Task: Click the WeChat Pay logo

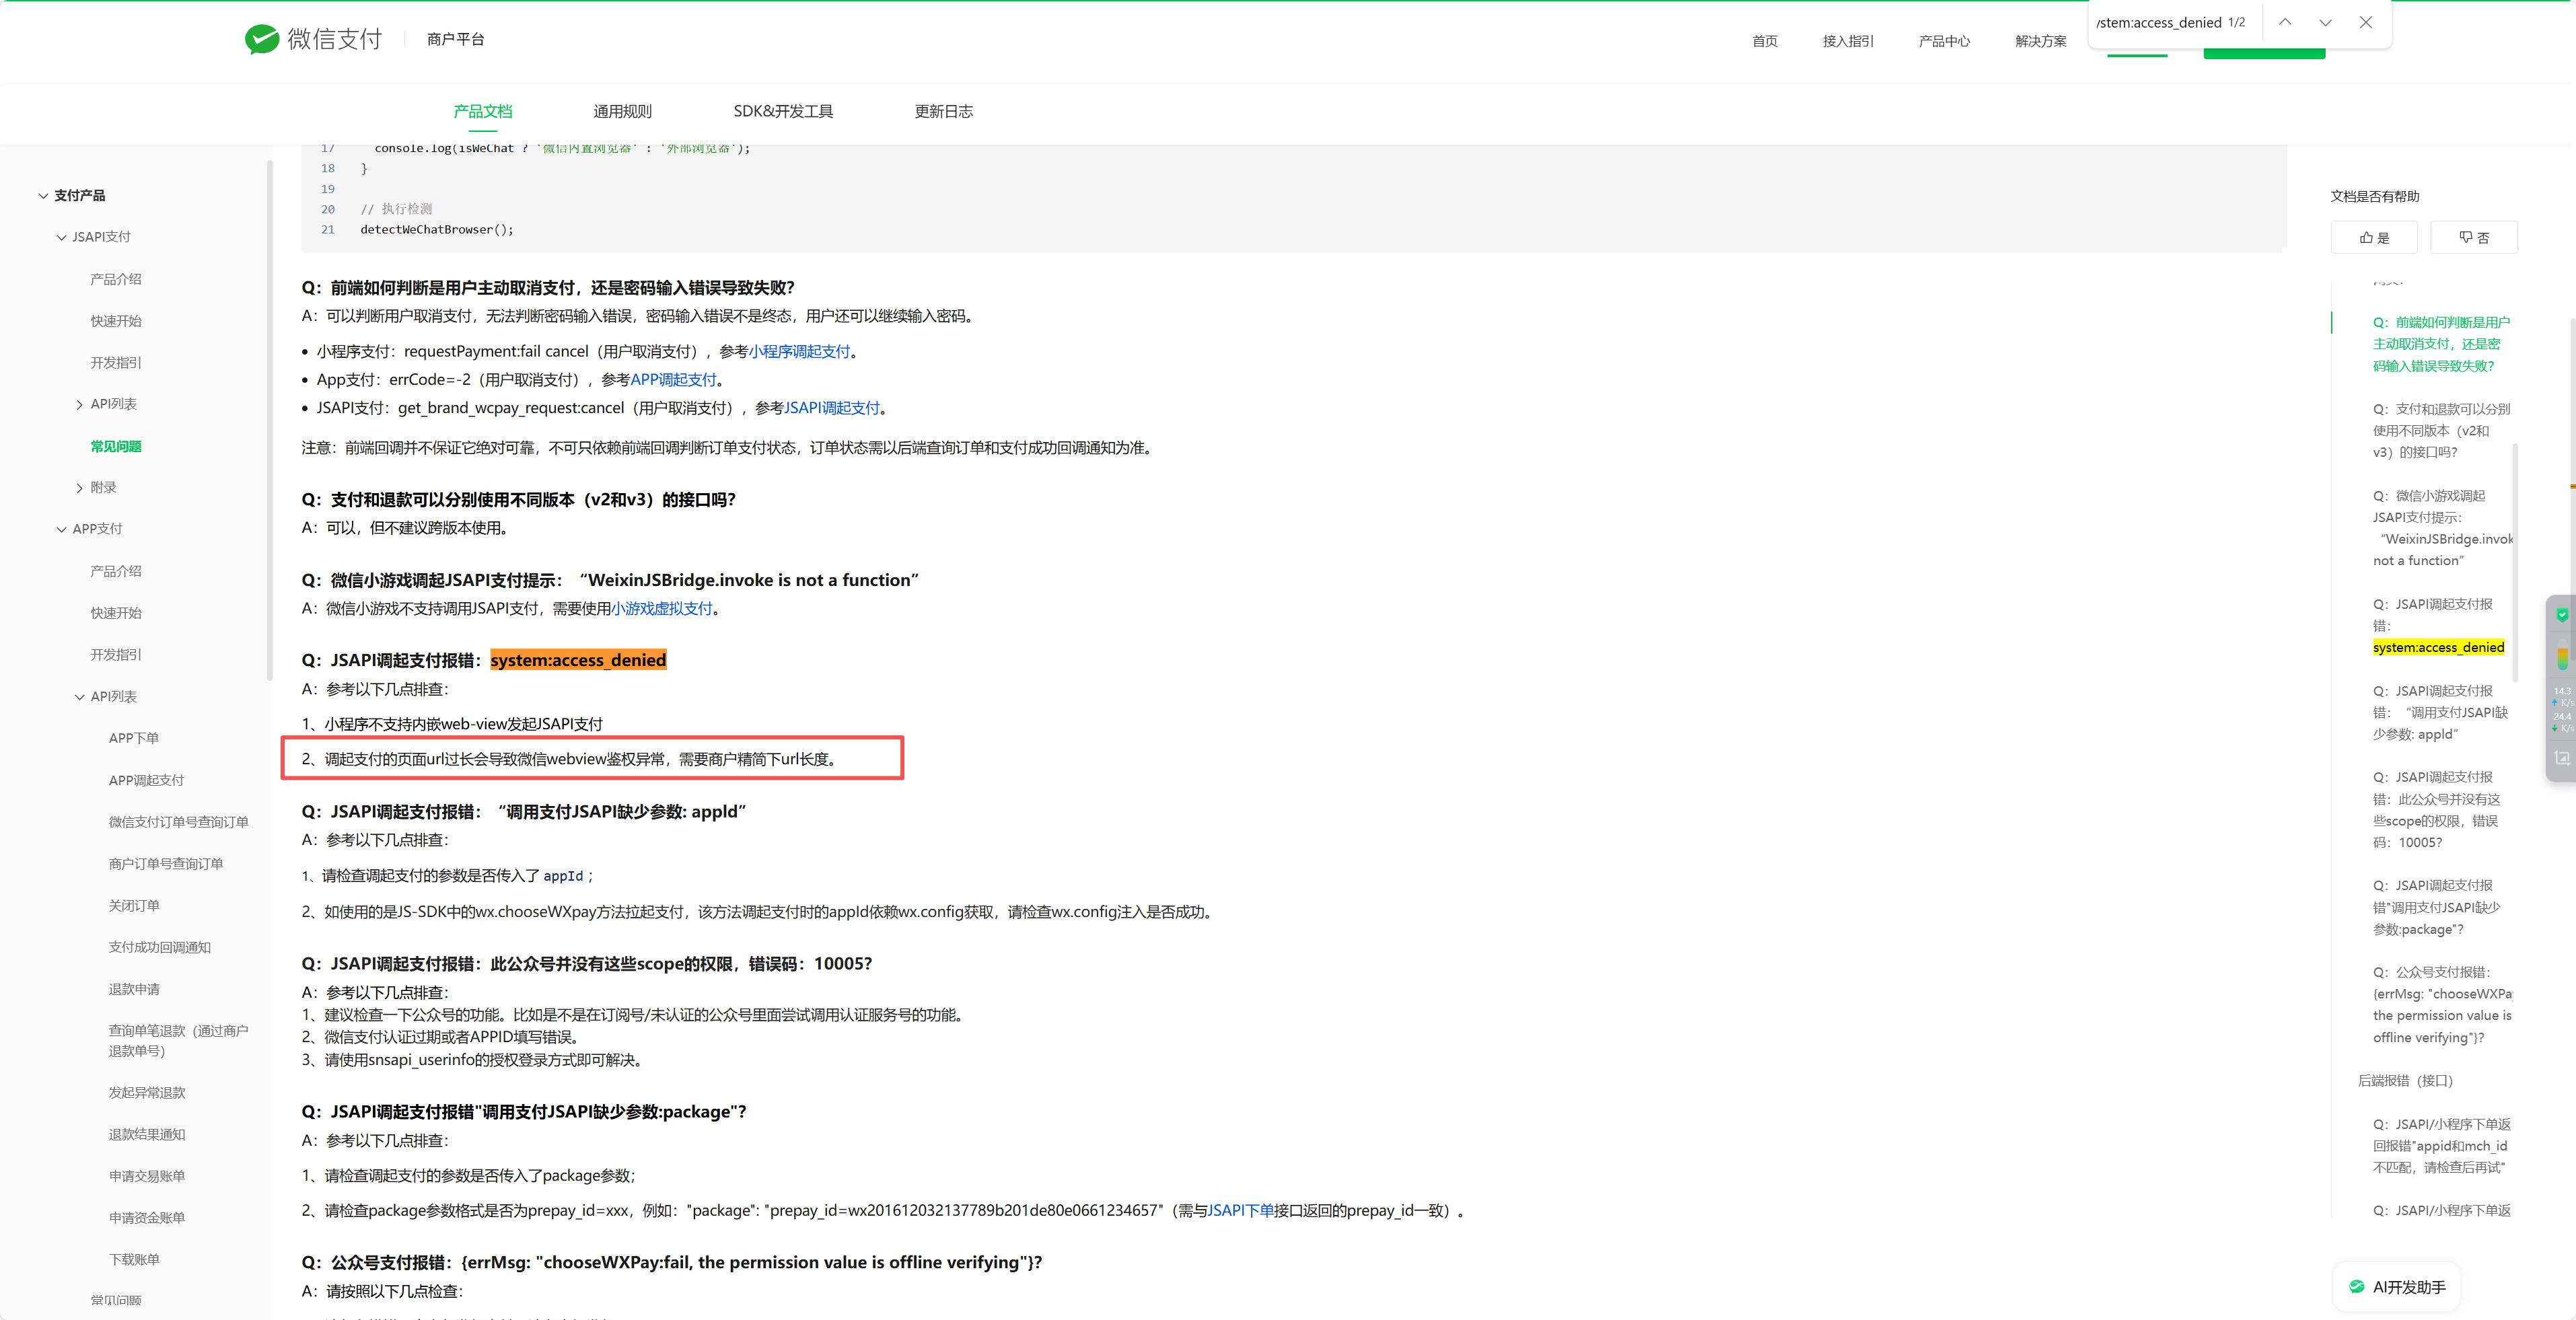Action: [313, 39]
